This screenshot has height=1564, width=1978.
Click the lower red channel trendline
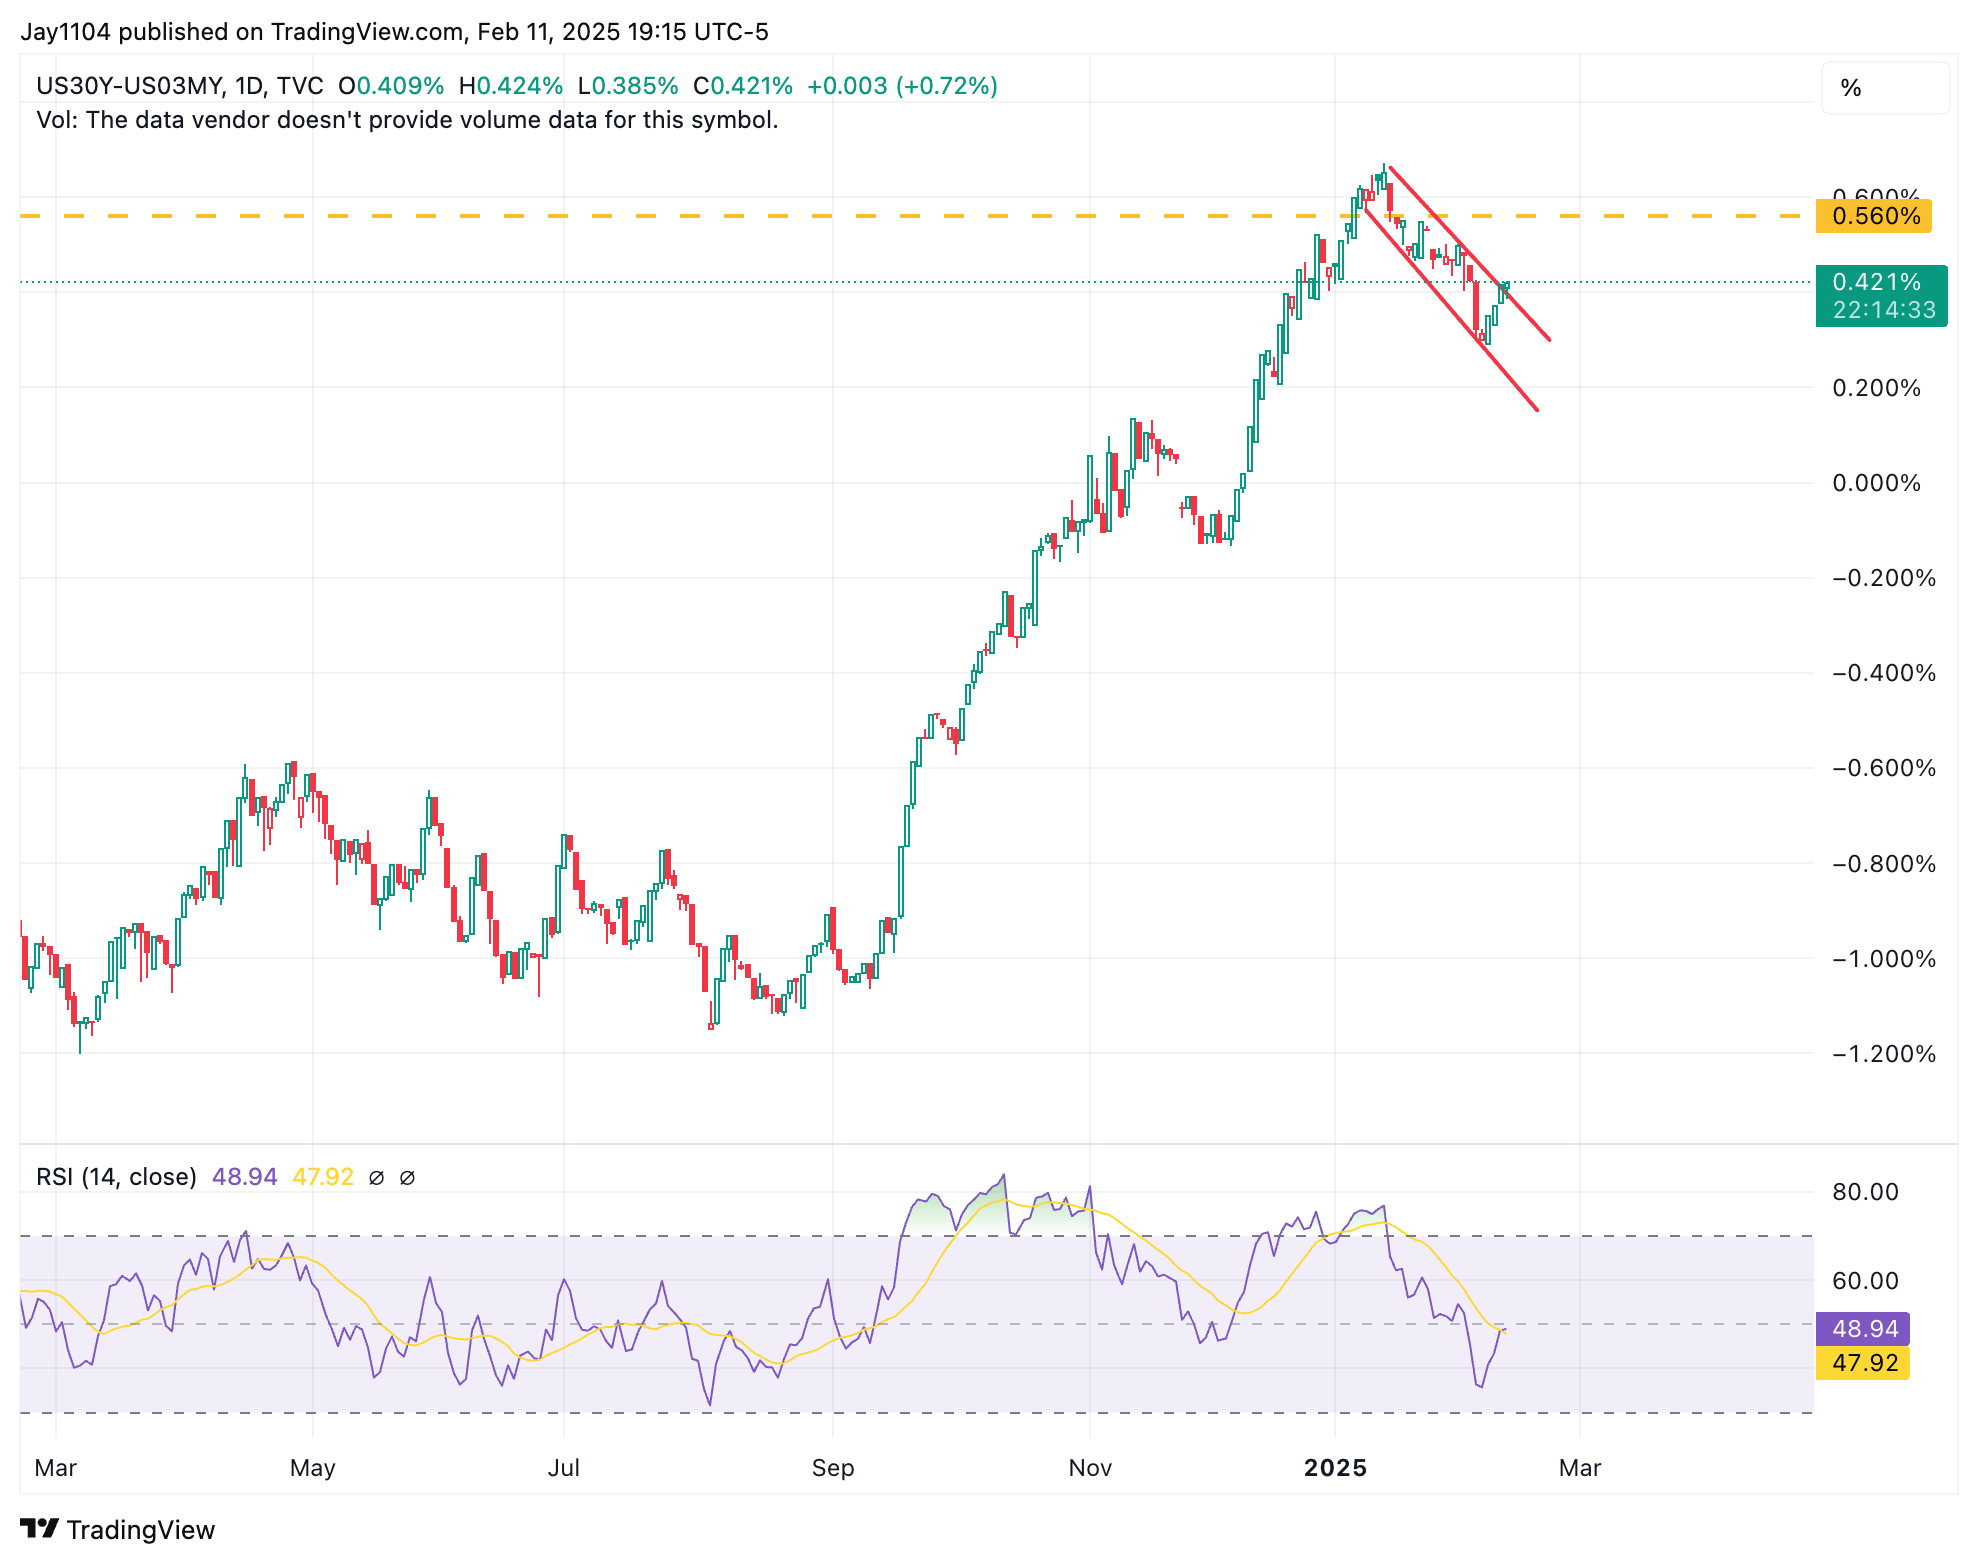click(x=1452, y=310)
